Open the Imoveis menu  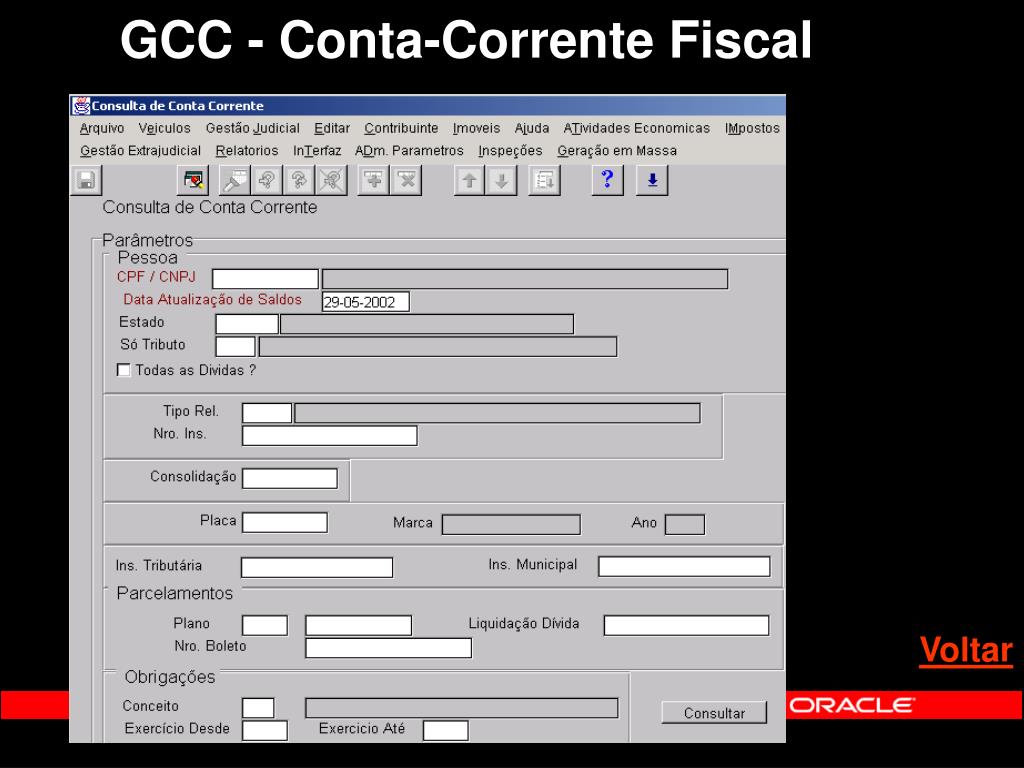[x=477, y=129]
